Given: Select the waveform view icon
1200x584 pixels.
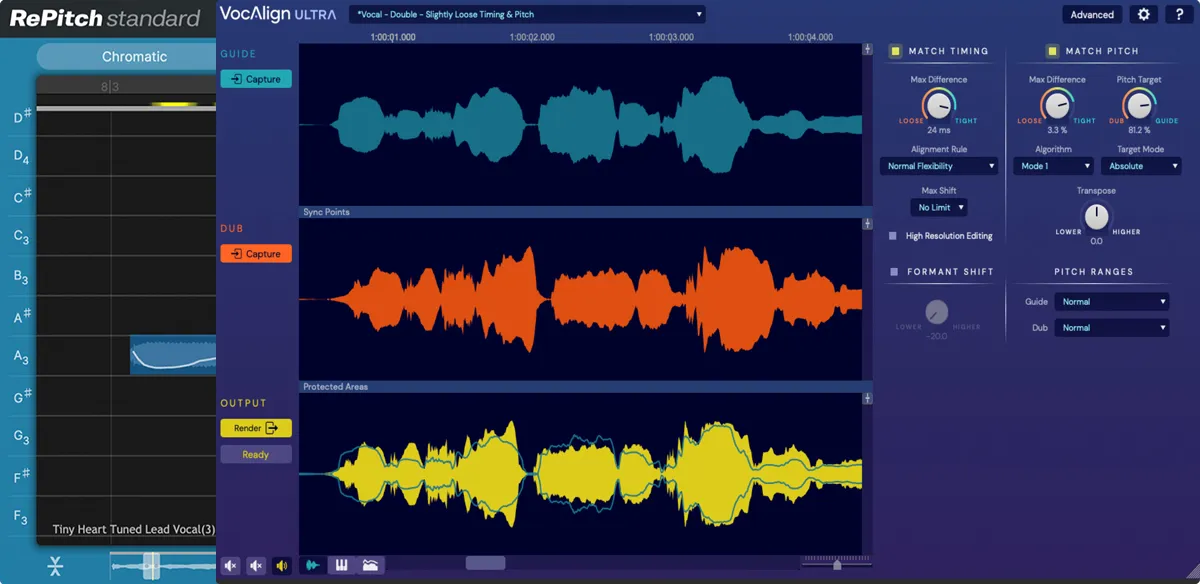Looking at the screenshot, I should 312,565.
